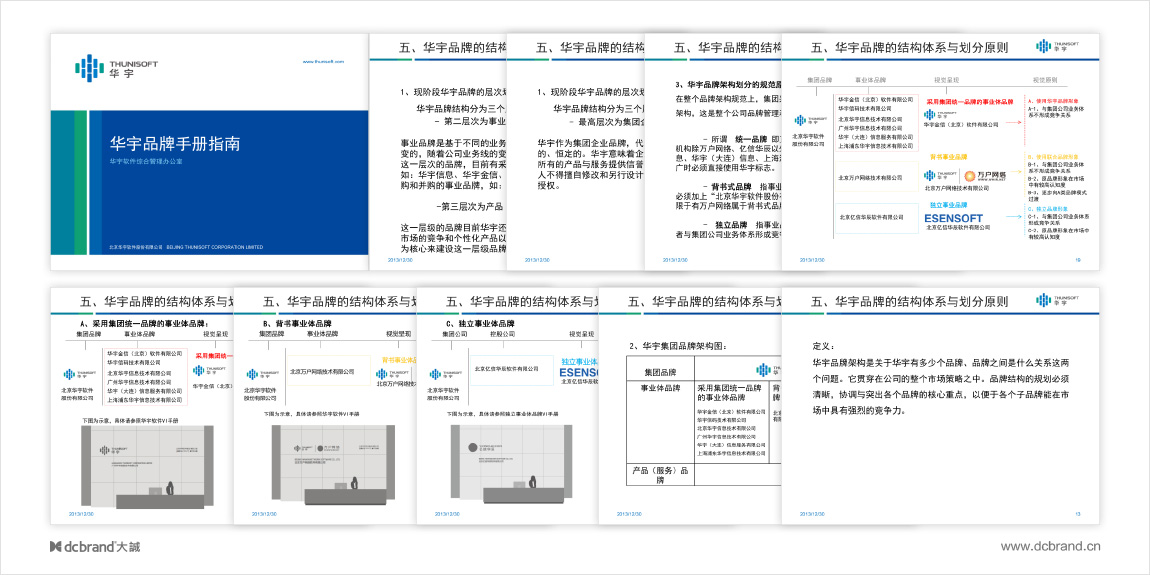Click 控股公司 column header on slide C
The width and height of the screenshot is (1150, 575).
[504, 333]
